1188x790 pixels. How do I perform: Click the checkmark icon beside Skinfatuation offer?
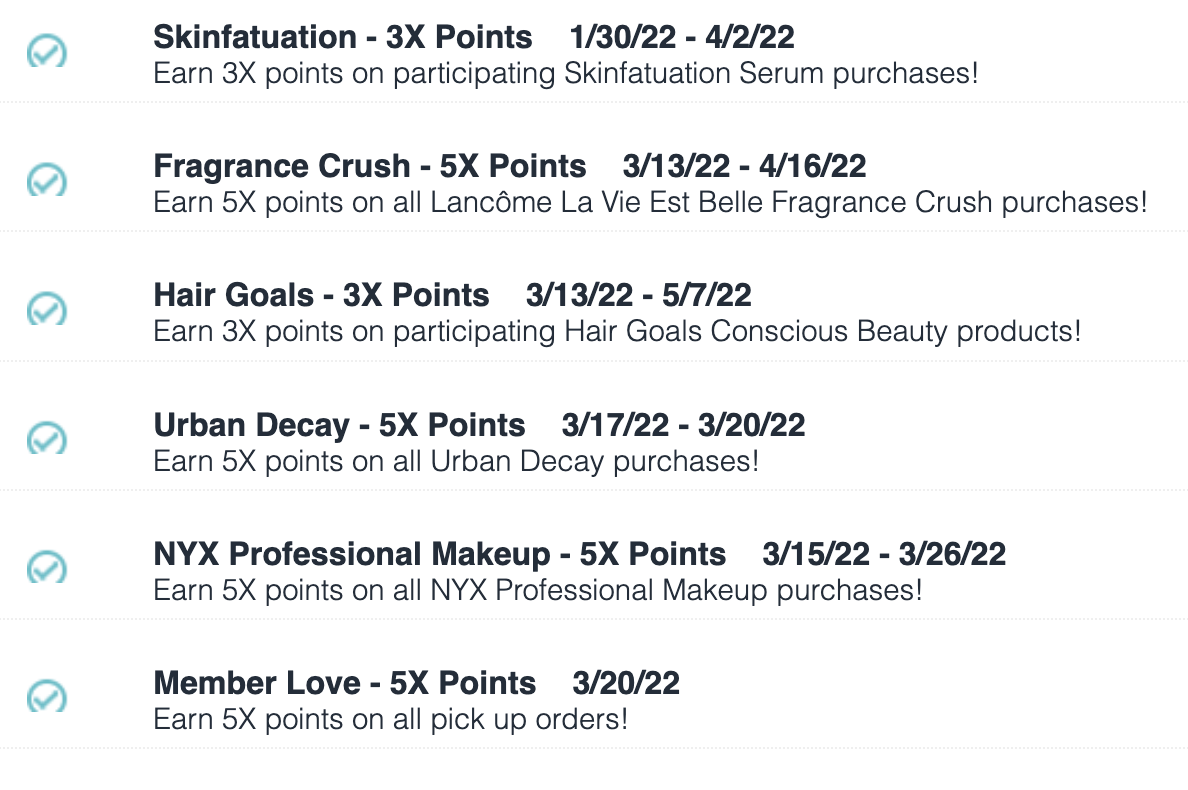[x=47, y=52]
